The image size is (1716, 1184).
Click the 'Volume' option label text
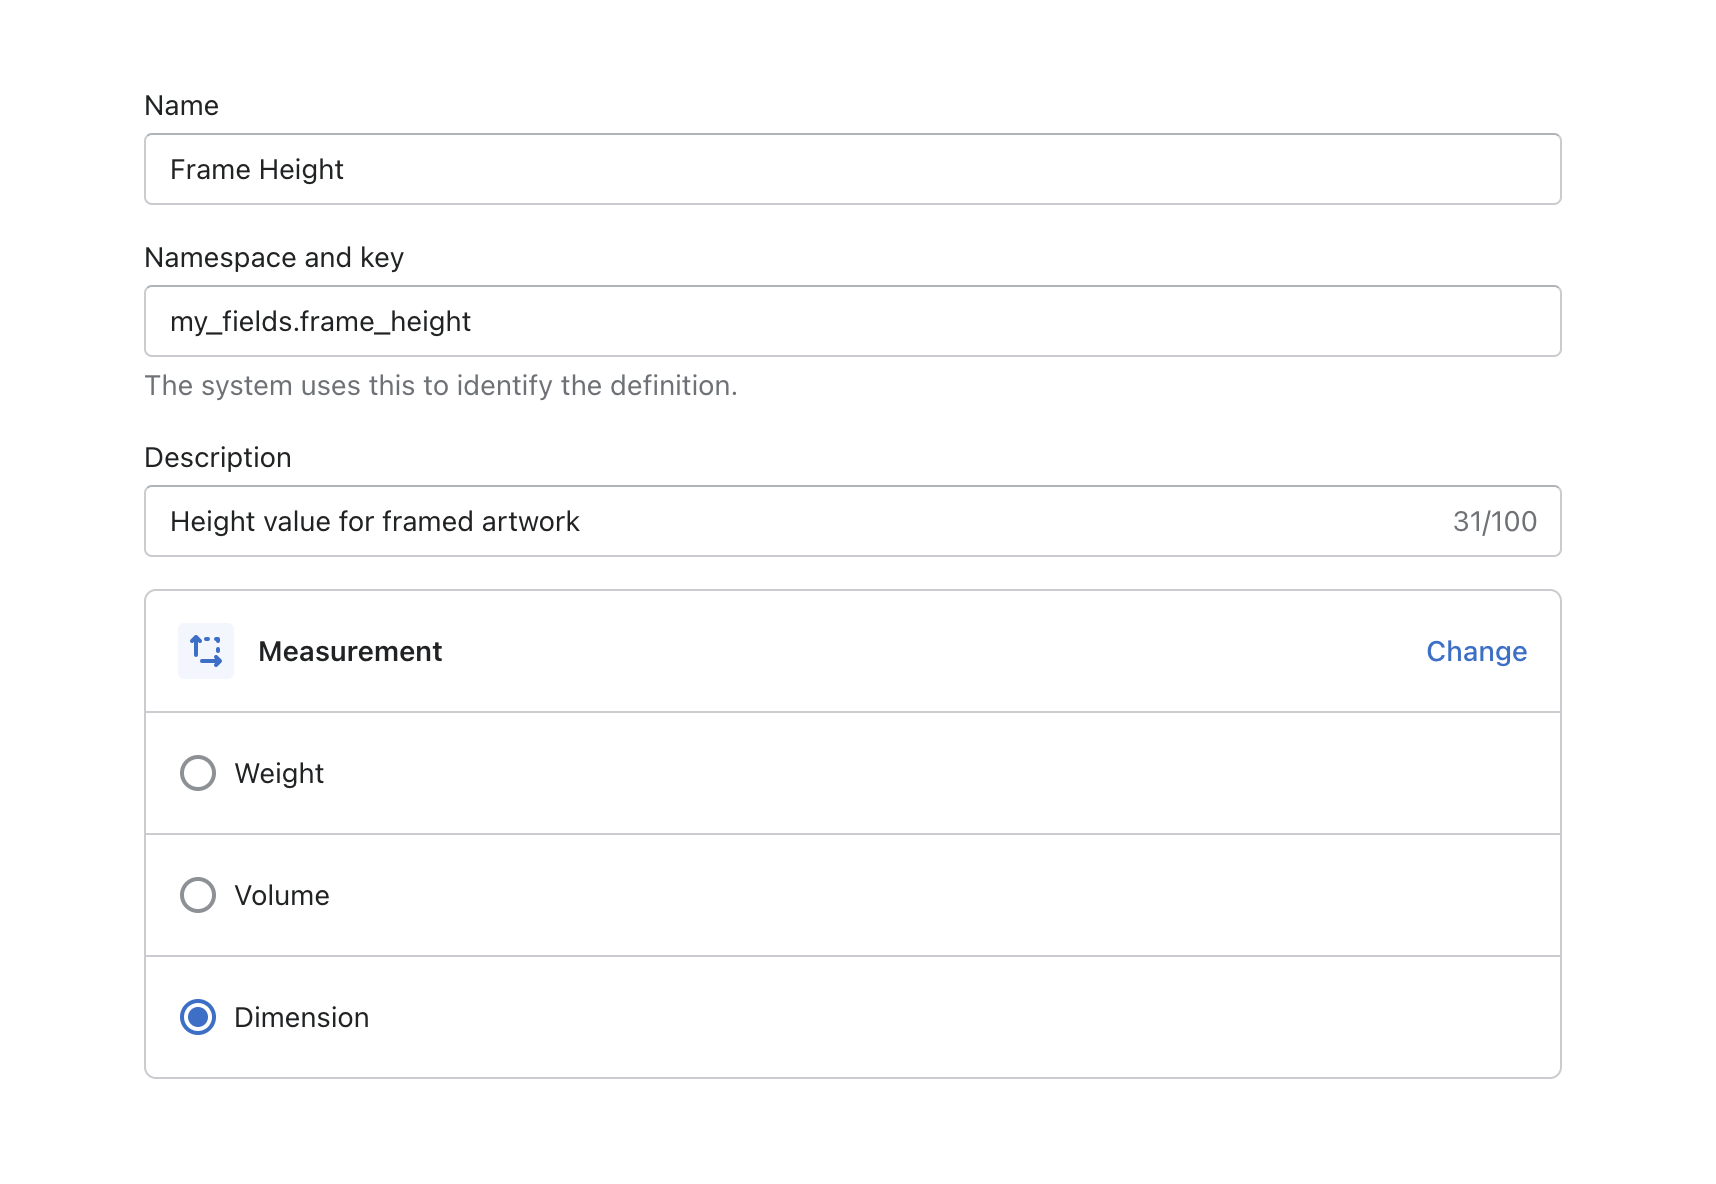[282, 895]
